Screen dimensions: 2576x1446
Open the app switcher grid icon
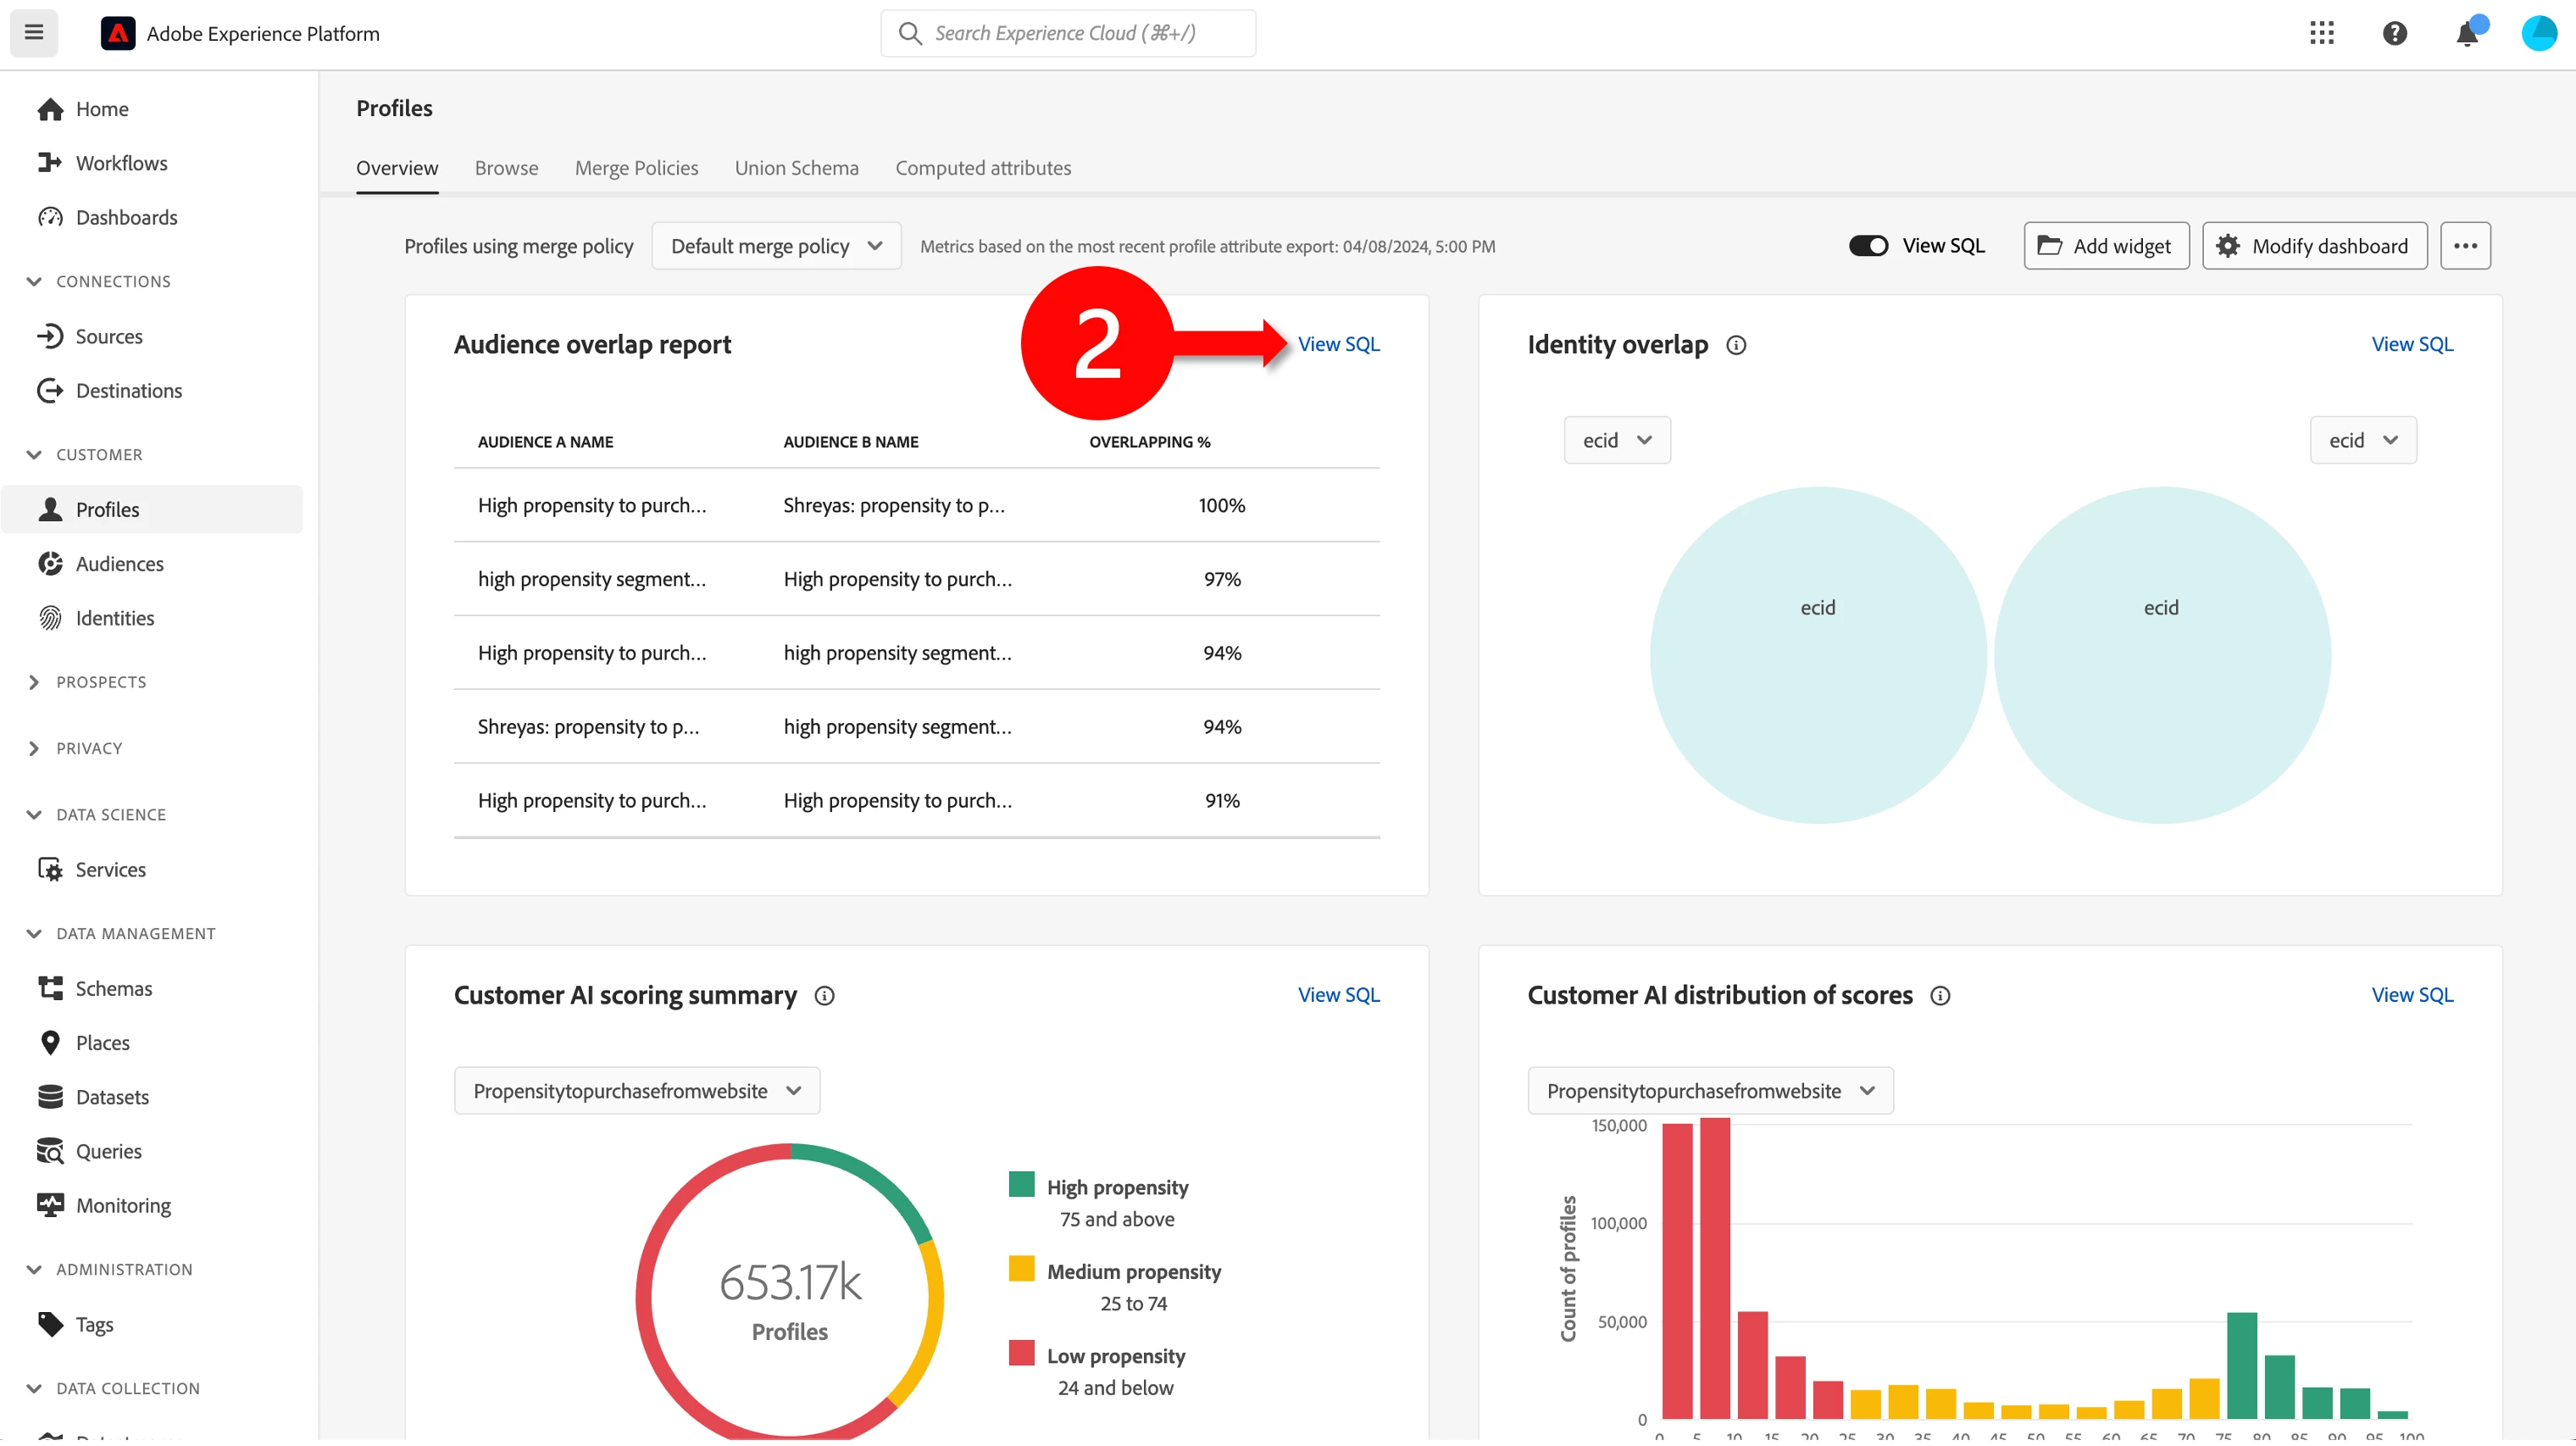tap(2321, 33)
